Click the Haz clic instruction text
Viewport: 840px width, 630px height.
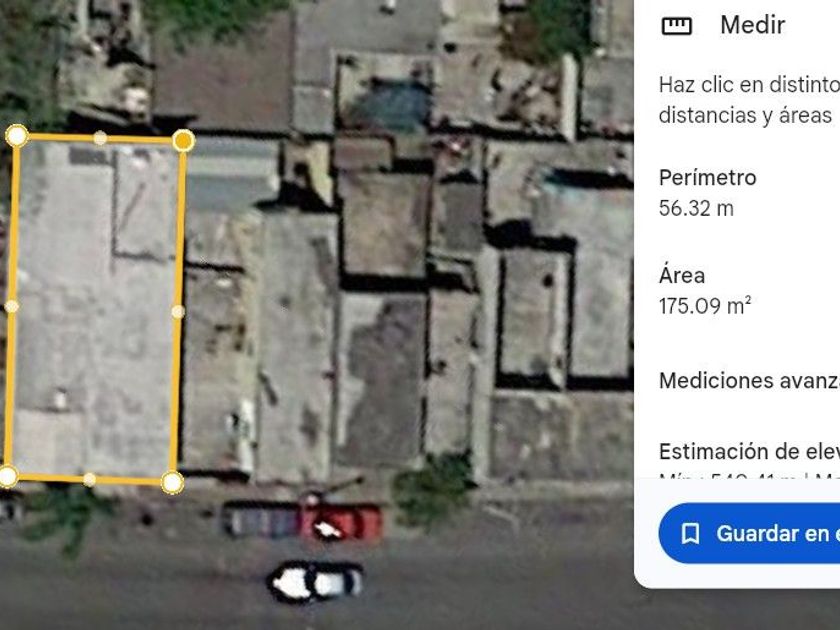[749, 100]
